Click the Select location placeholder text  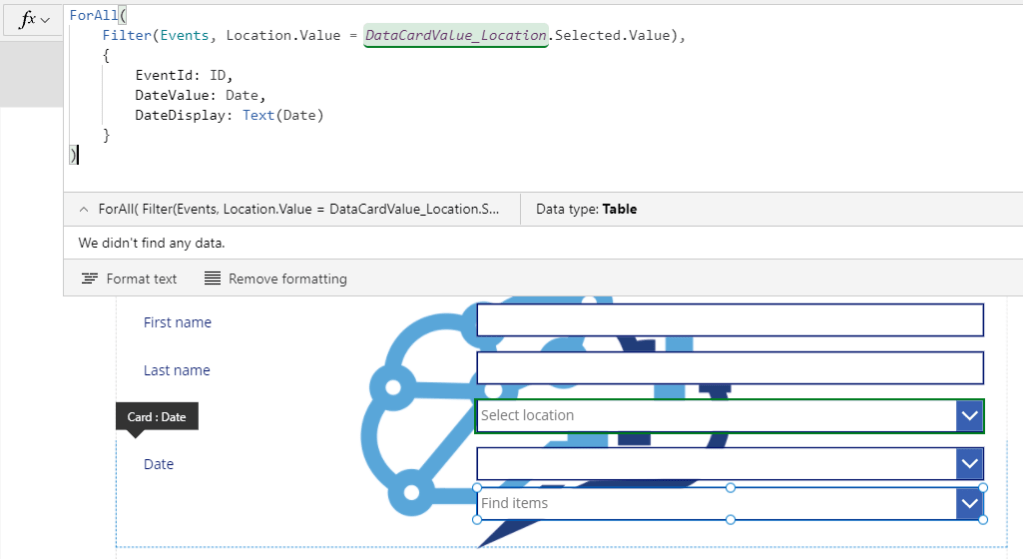click(528, 415)
